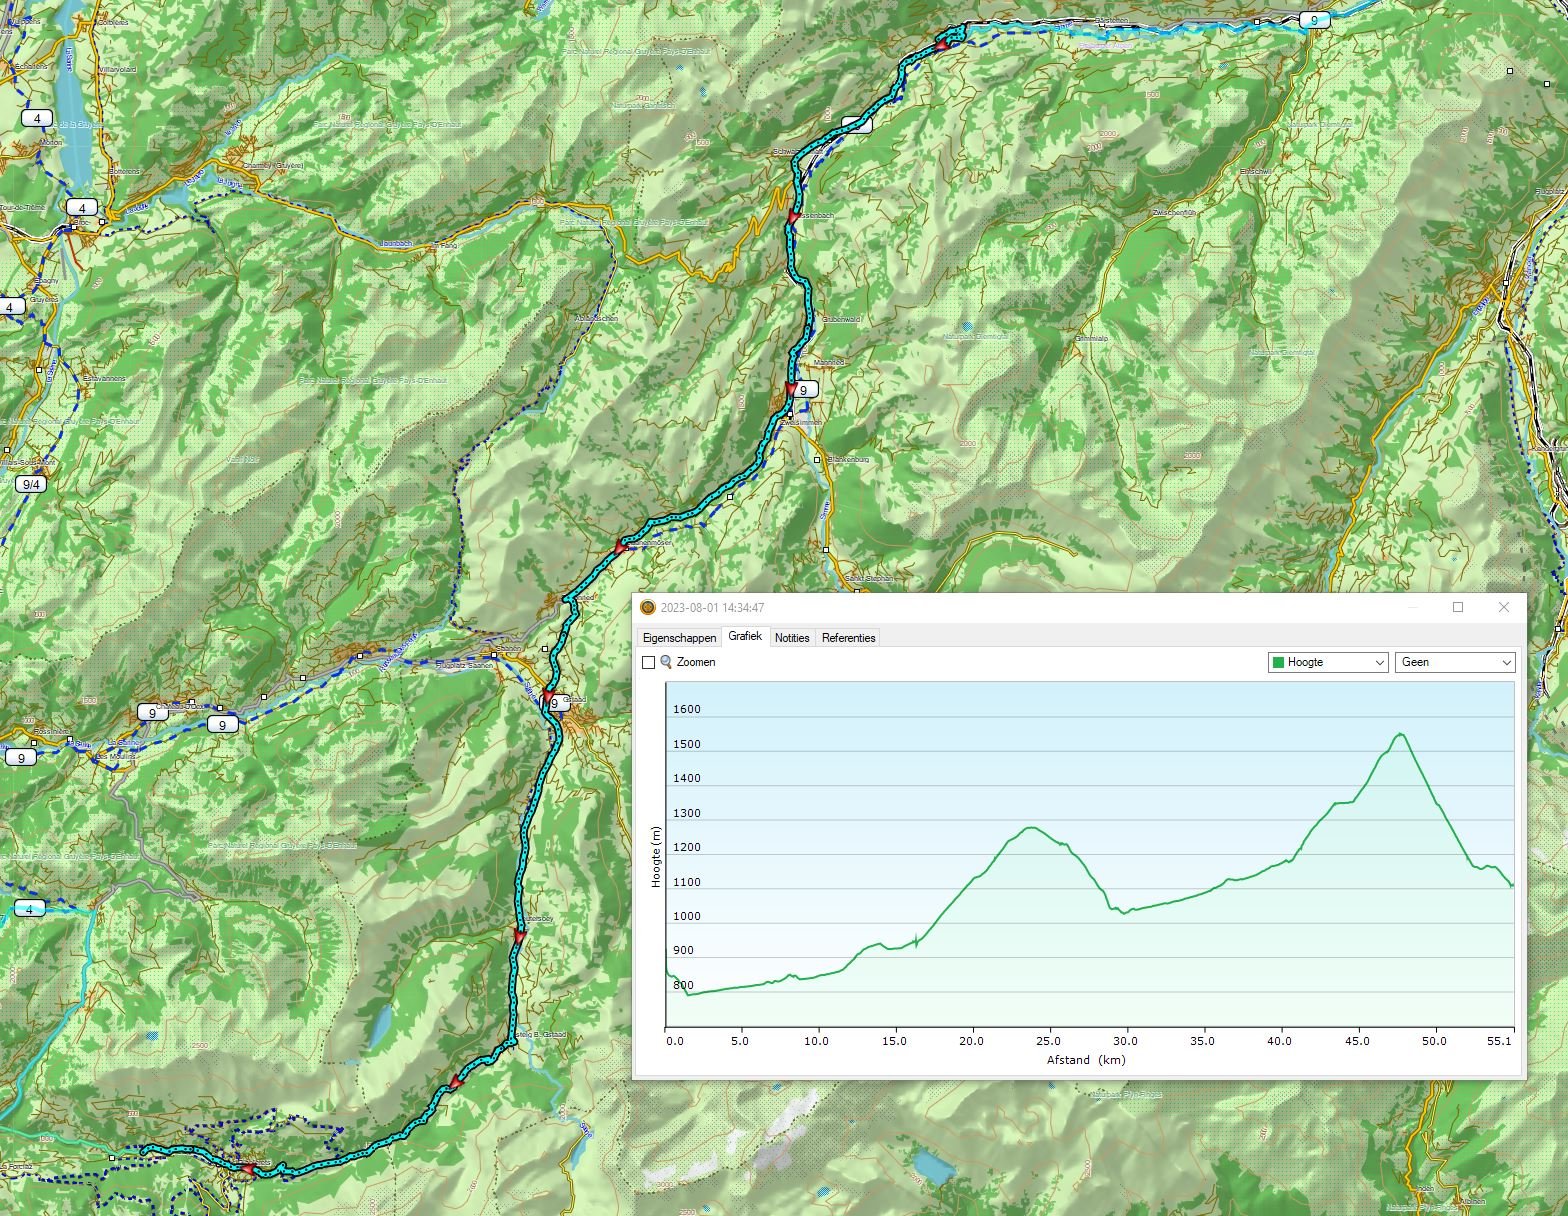1568x1216 pixels.
Task: Click route 9 shield near Zweisimmen
Action: click(803, 390)
